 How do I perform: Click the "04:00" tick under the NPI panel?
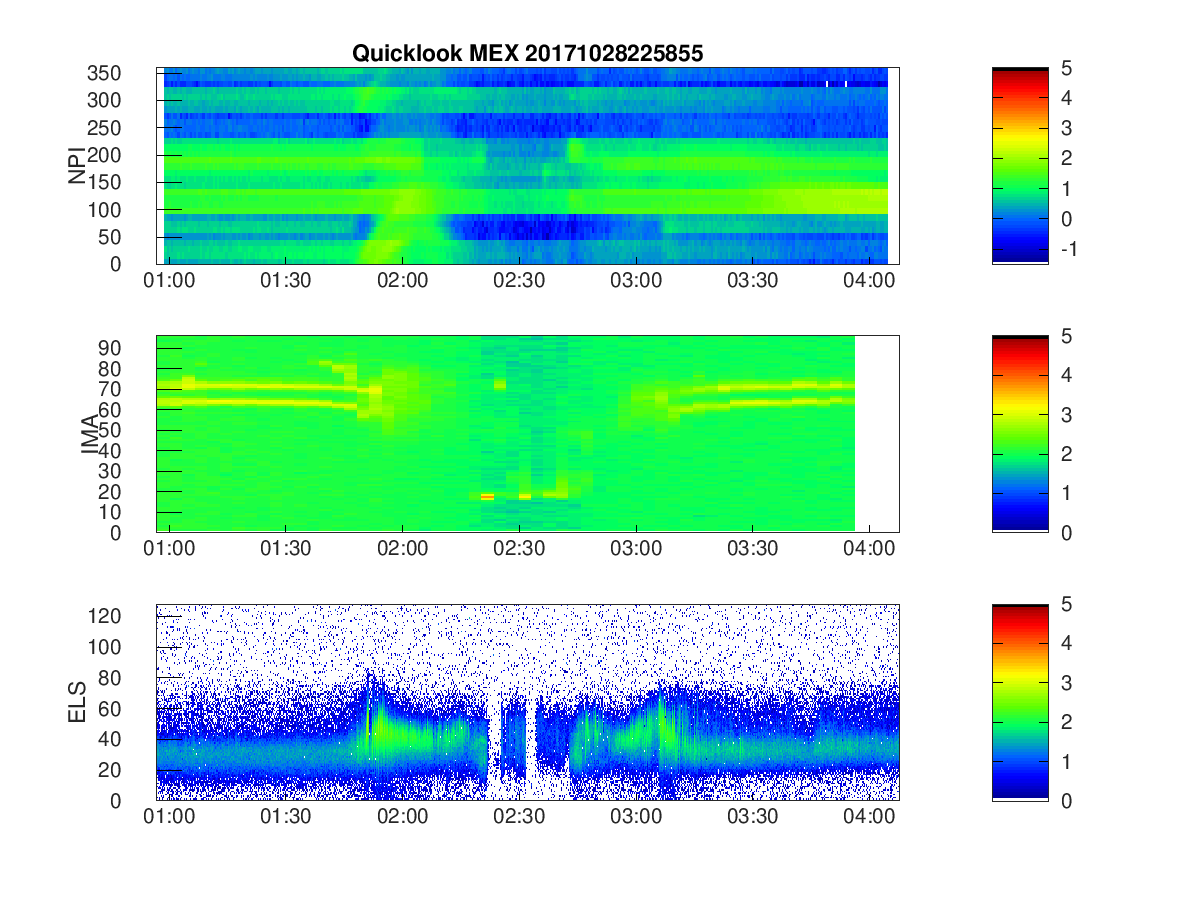pyautogui.click(x=869, y=283)
